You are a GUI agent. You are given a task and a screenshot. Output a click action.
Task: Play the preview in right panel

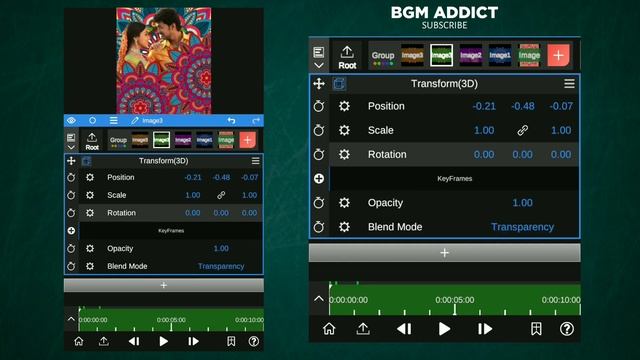click(x=444, y=329)
